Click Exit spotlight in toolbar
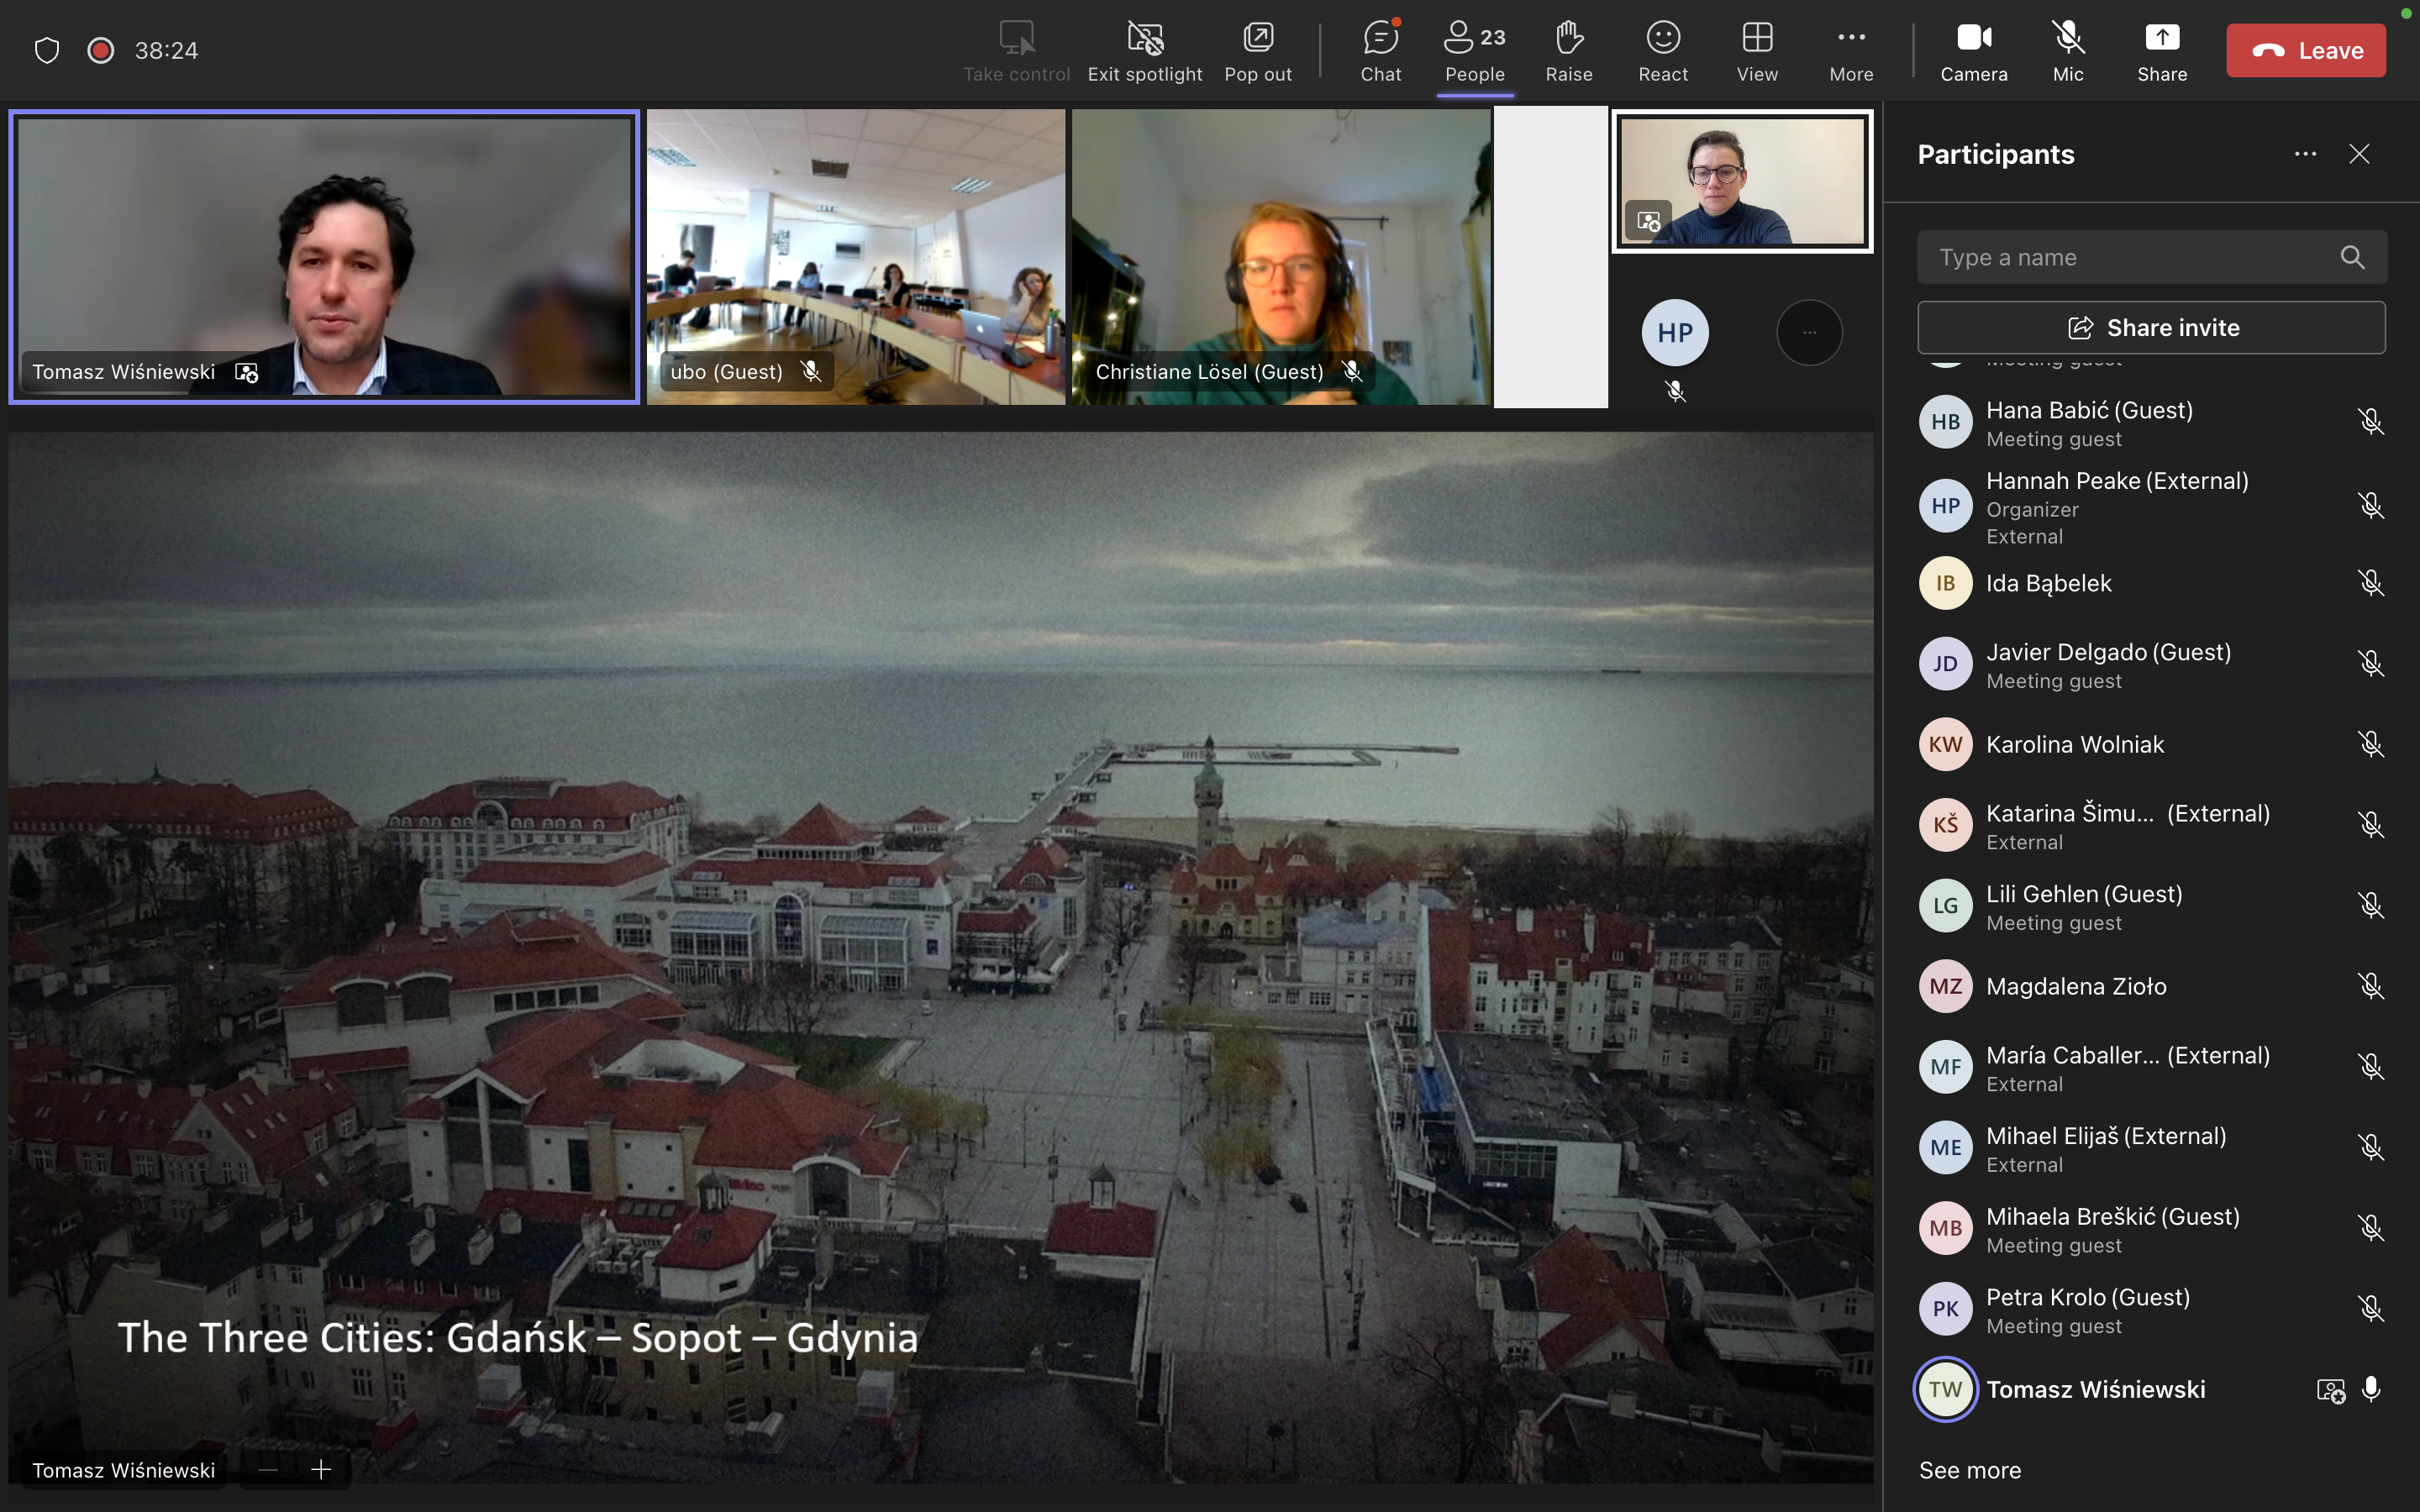Image resolution: width=2420 pixels, height=1512 pixels. click(1144, 50)
